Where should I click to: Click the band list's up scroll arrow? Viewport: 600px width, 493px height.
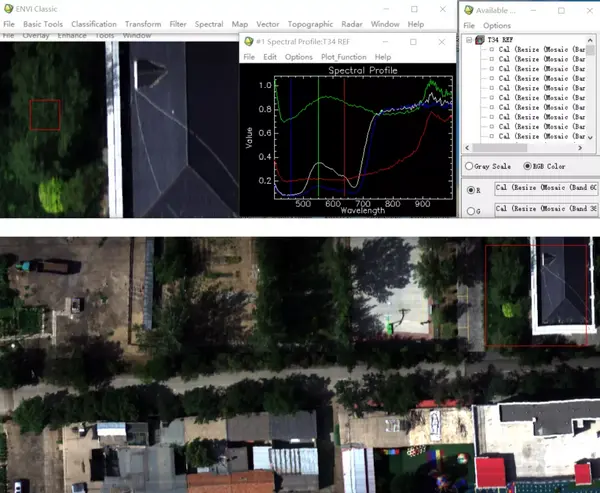pyautogui.click(x=590, y=40)
